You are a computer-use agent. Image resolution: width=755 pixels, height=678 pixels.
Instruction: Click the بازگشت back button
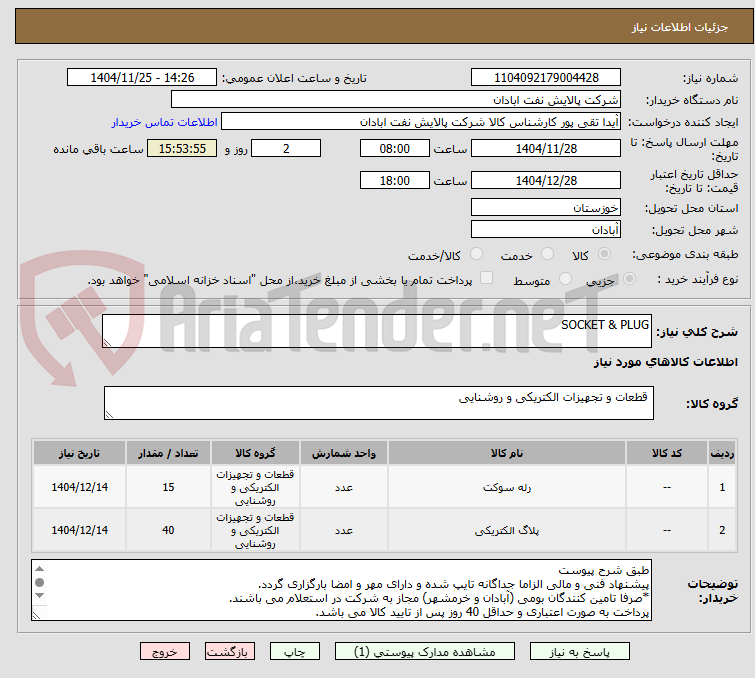point(230,652)
